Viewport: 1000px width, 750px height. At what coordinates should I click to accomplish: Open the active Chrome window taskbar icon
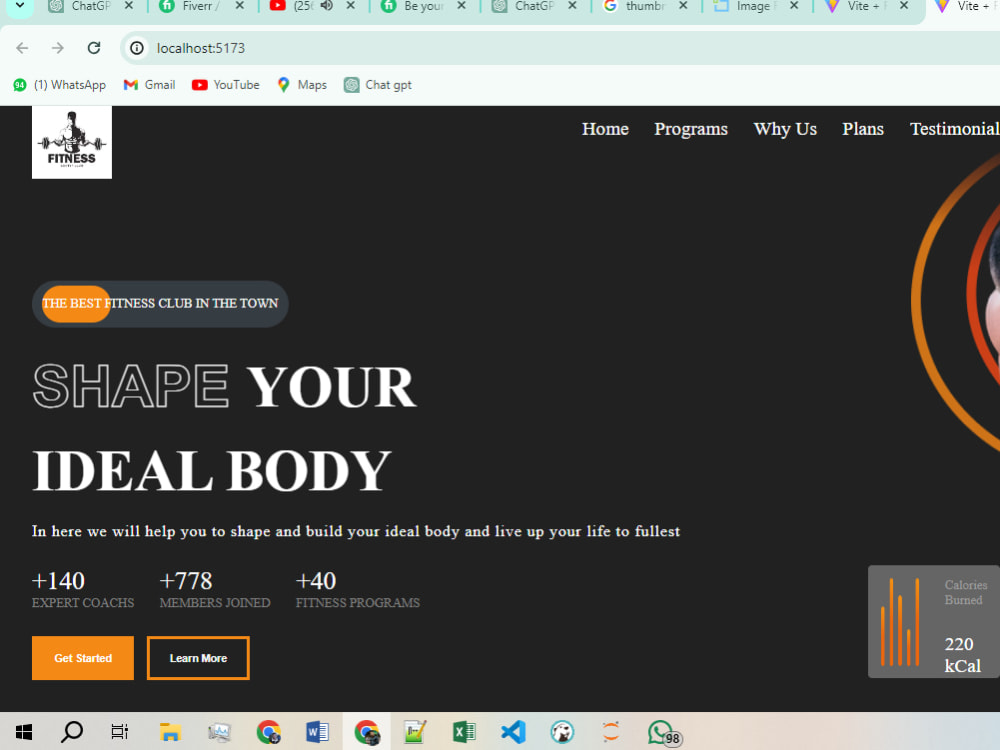[x=367, y=732]
